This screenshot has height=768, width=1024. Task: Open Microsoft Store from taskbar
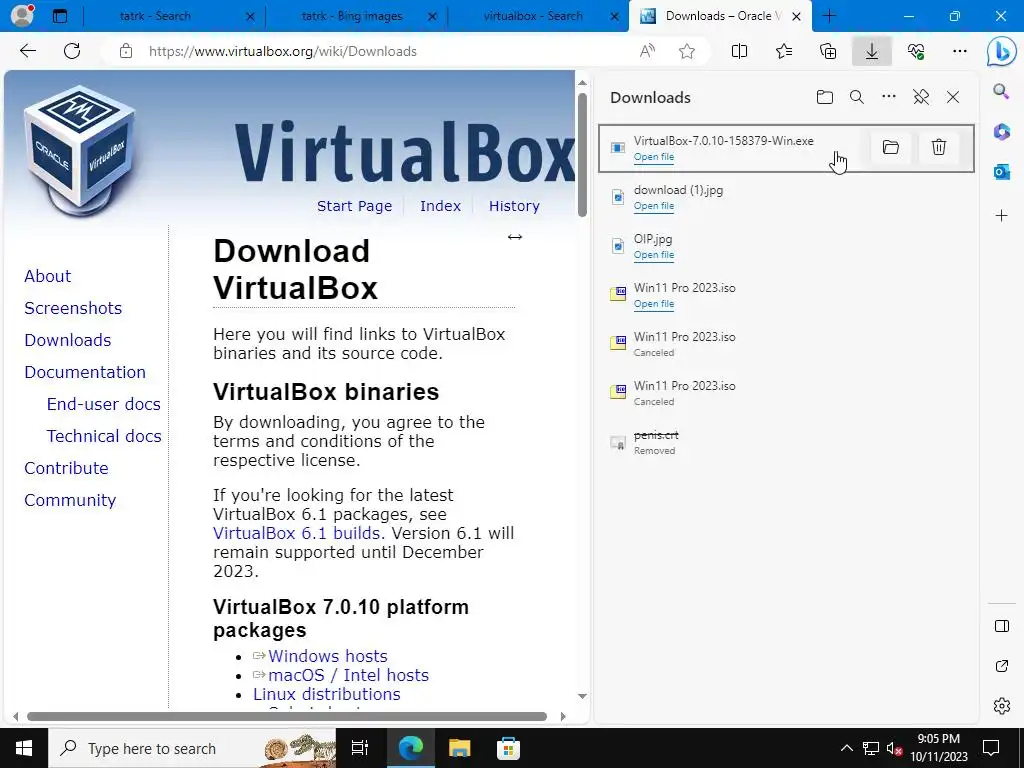[x=508, y=748]
